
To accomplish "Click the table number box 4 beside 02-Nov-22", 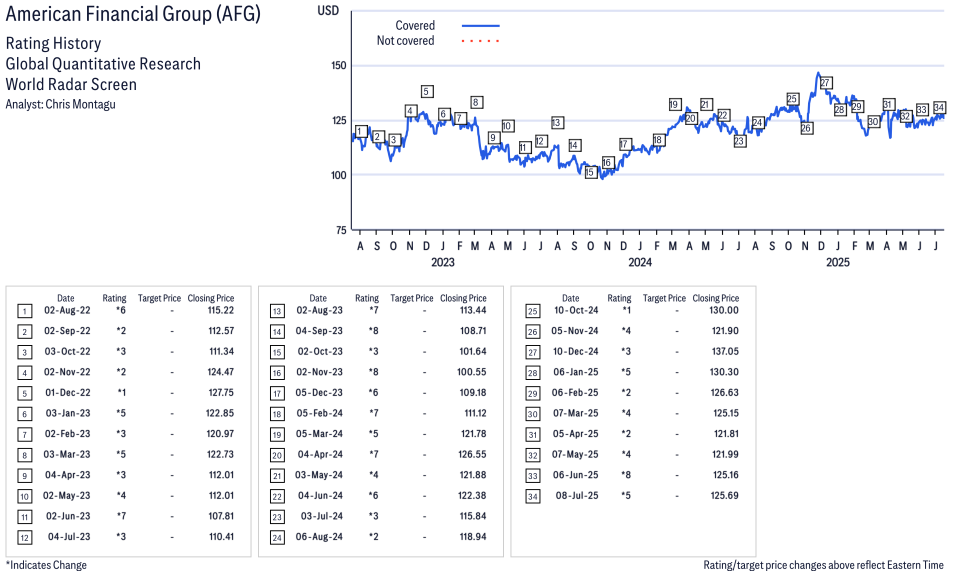I will [24, 373].
